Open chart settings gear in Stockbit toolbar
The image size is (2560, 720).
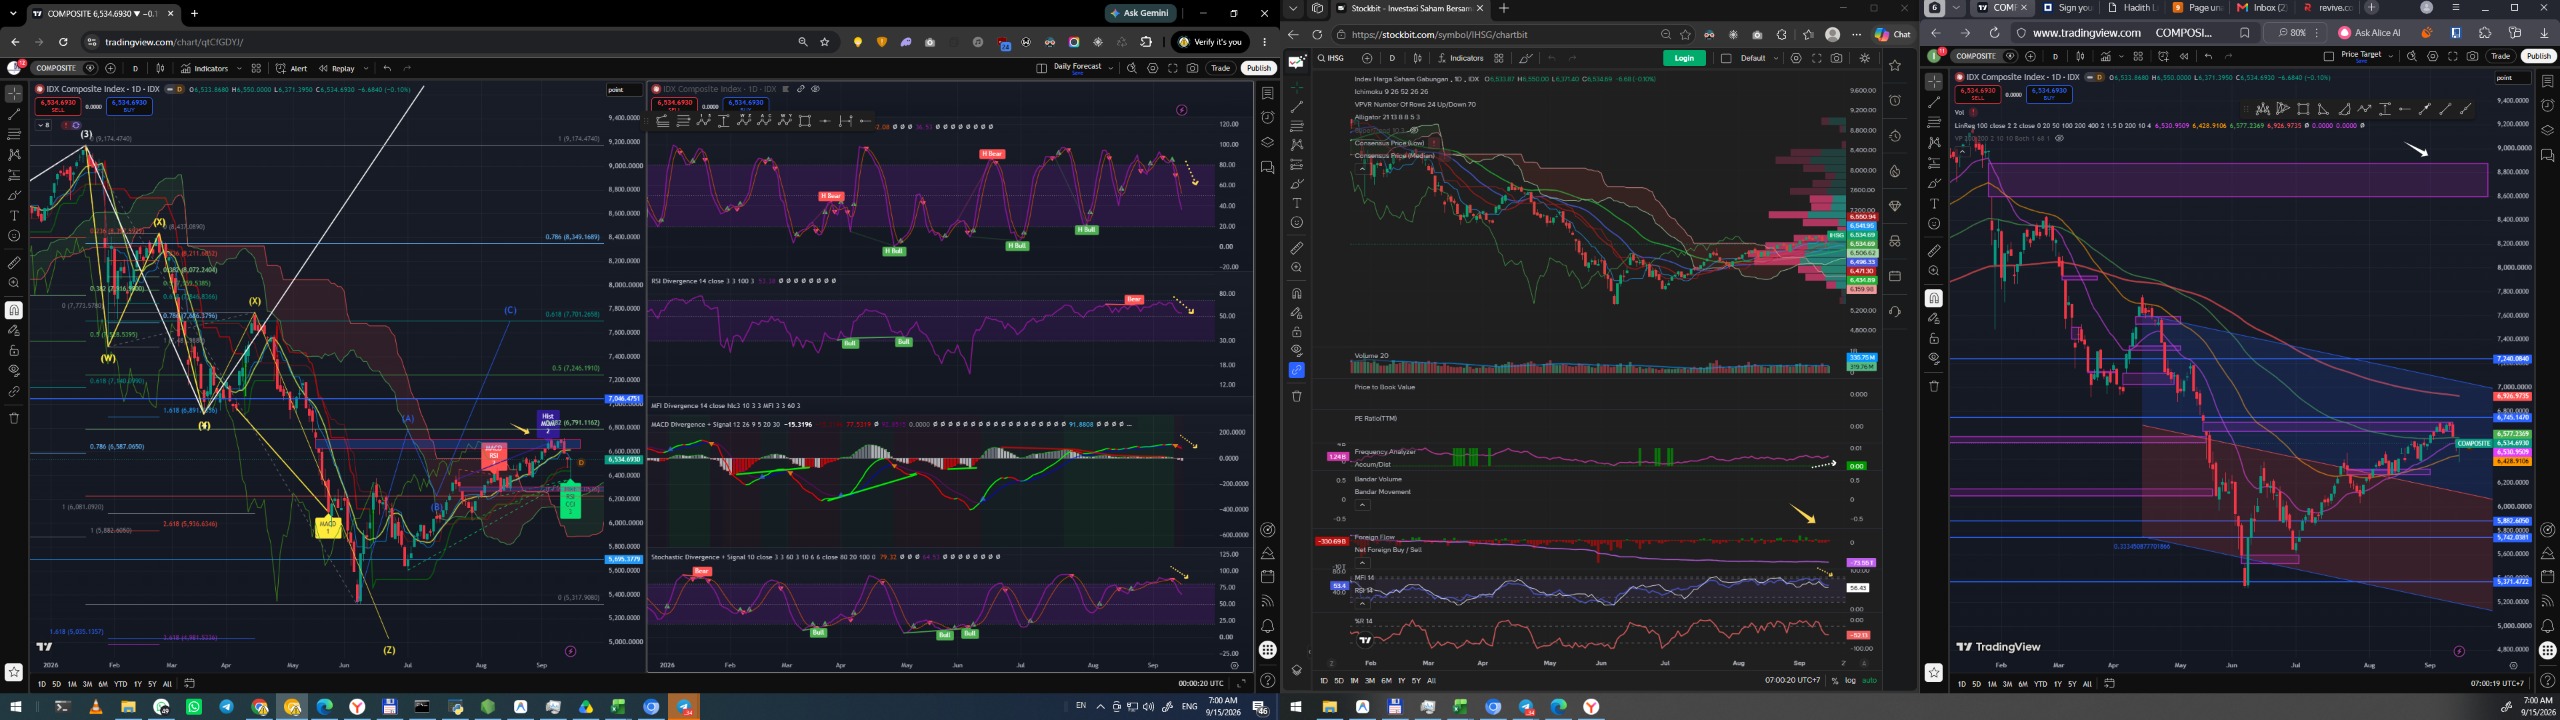click(1796, 58)
